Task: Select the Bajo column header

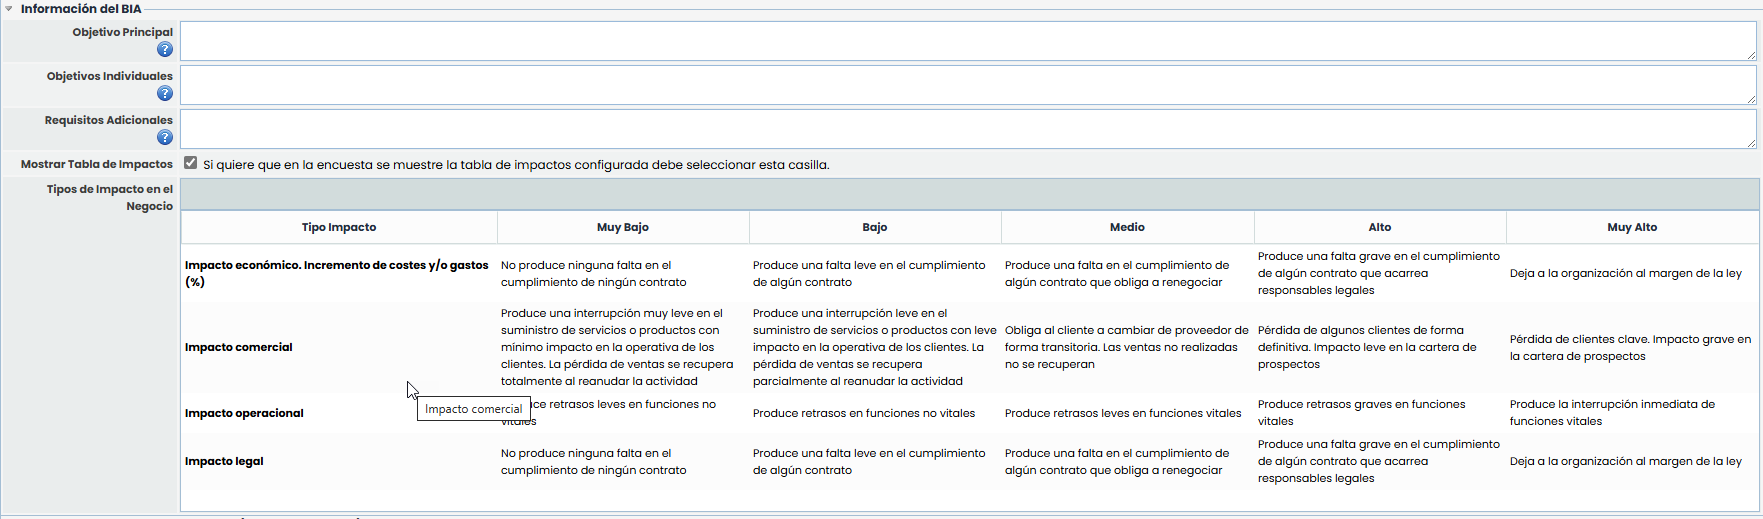Action: coord(874,227)
